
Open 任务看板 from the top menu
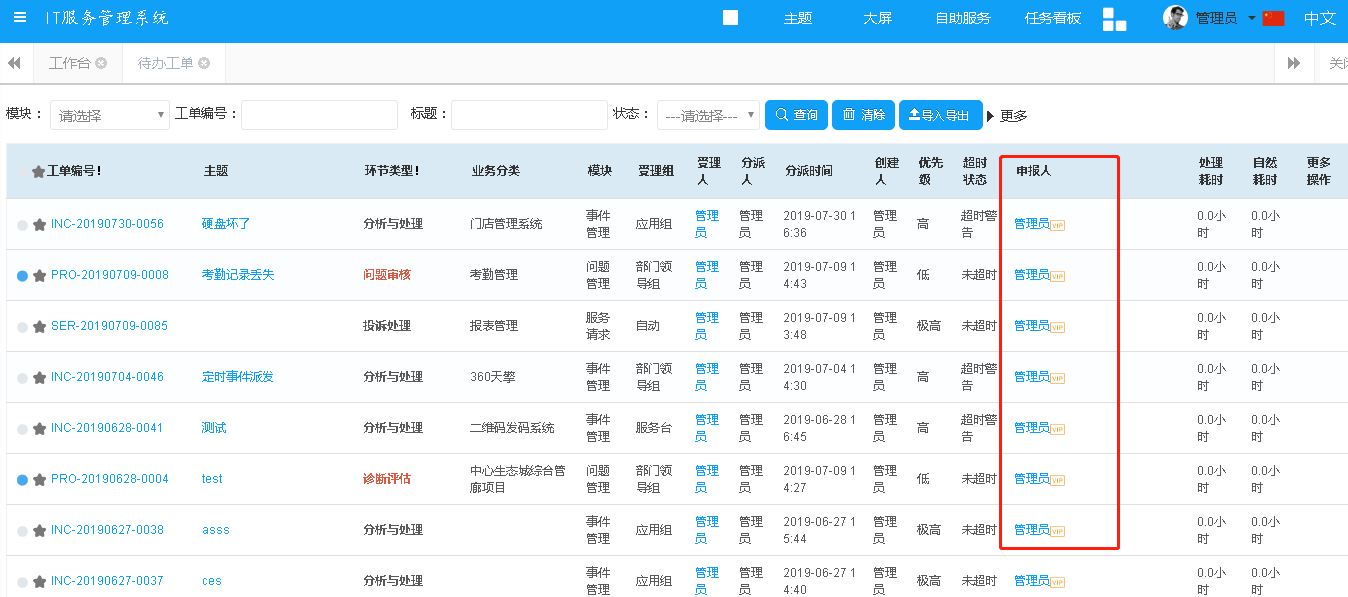(x=1052, y=18)
